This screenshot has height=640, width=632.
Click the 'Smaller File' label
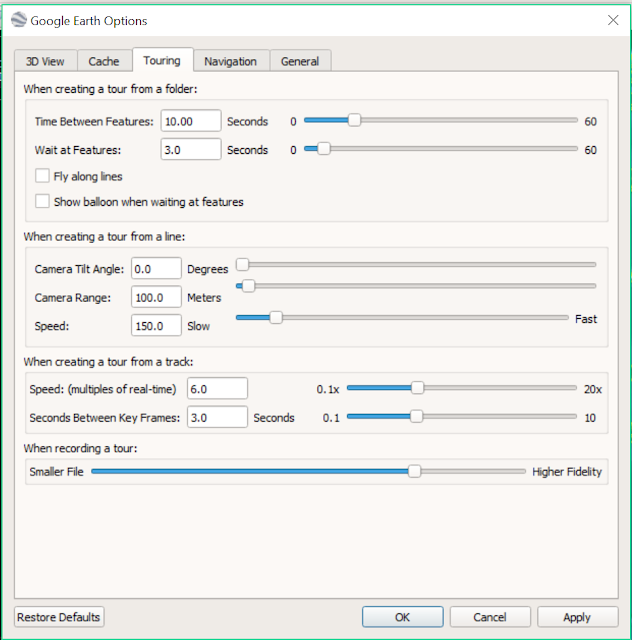[56, 472]
